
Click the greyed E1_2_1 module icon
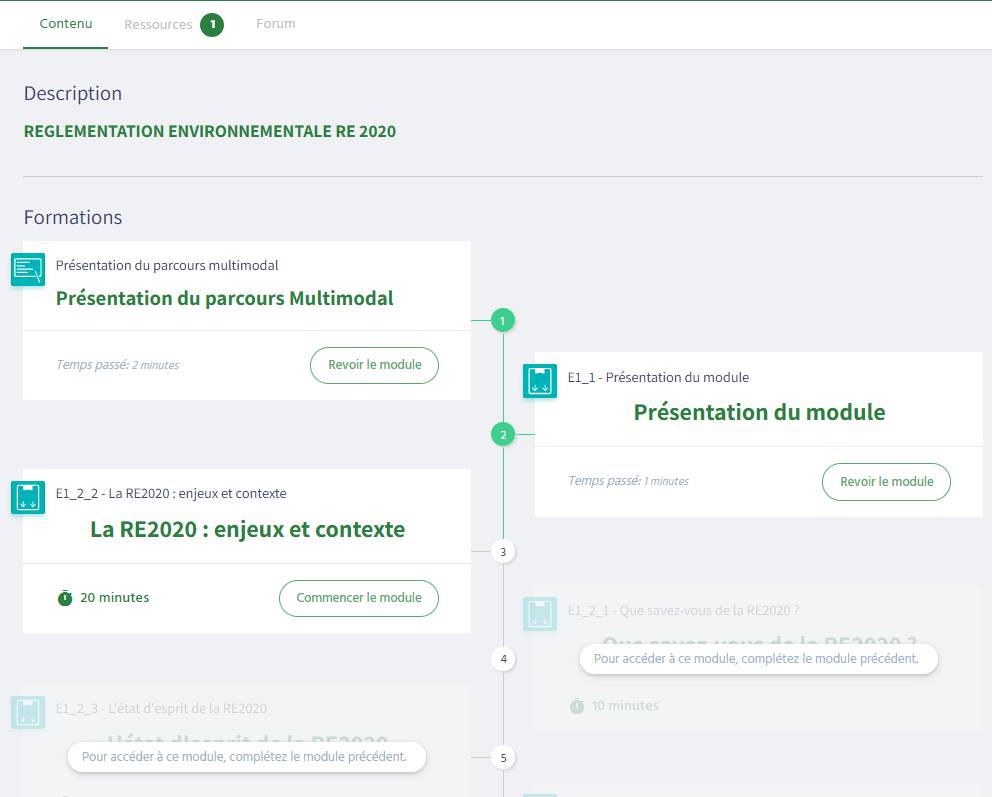[x=540, y=613]
